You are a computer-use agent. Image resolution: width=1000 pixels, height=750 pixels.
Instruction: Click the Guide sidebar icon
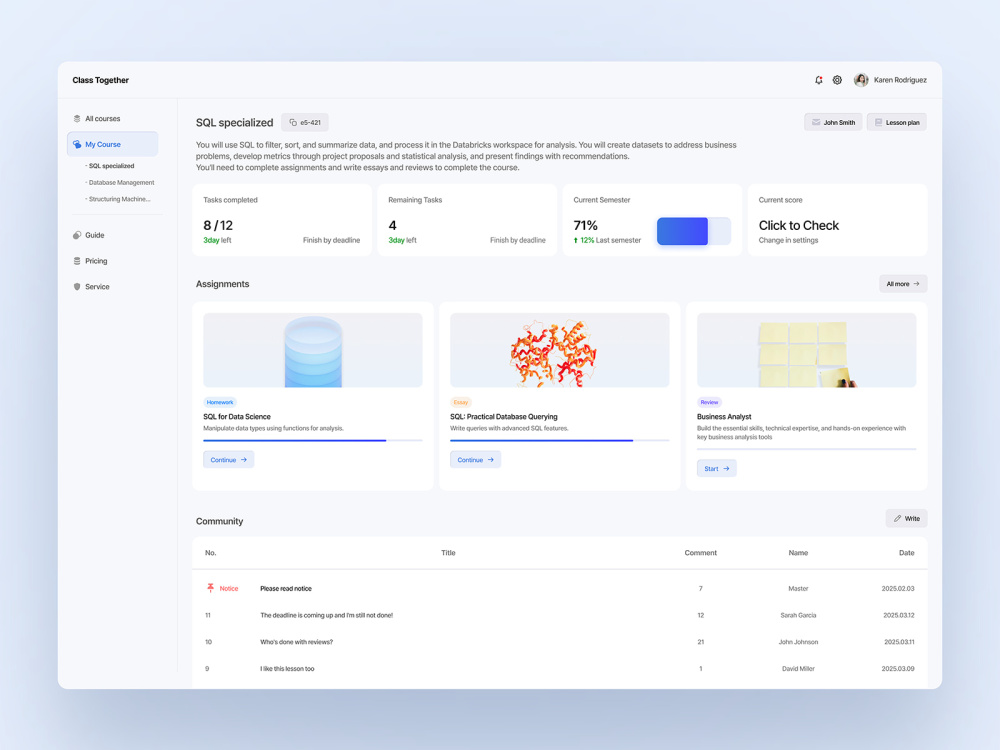tap(77, 235)
